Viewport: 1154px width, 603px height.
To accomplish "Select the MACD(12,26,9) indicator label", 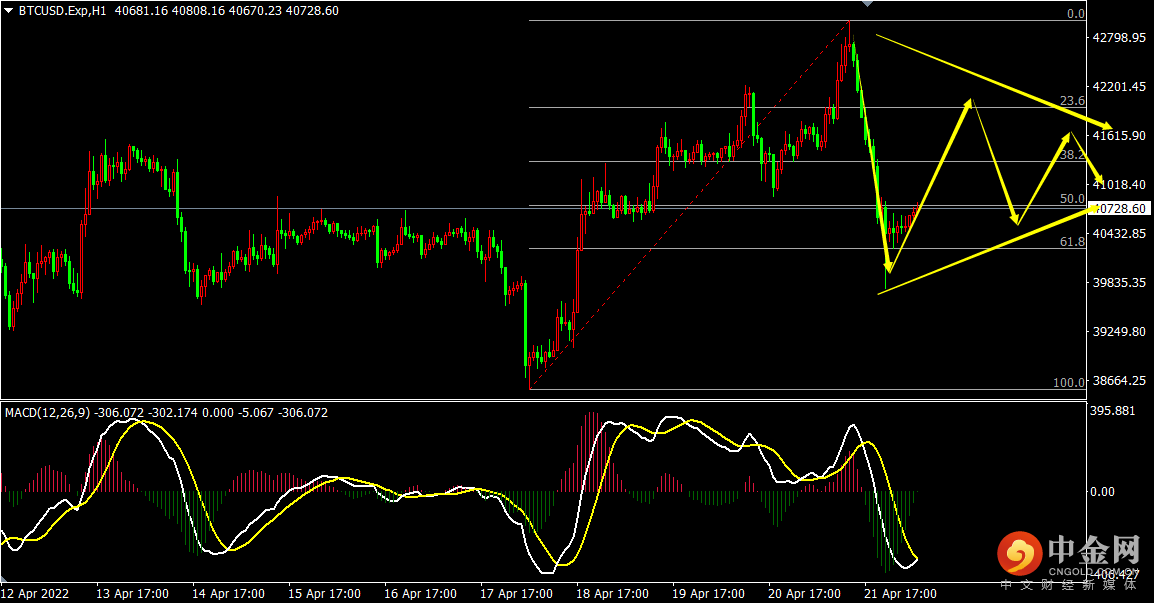I will coord(47,413).
